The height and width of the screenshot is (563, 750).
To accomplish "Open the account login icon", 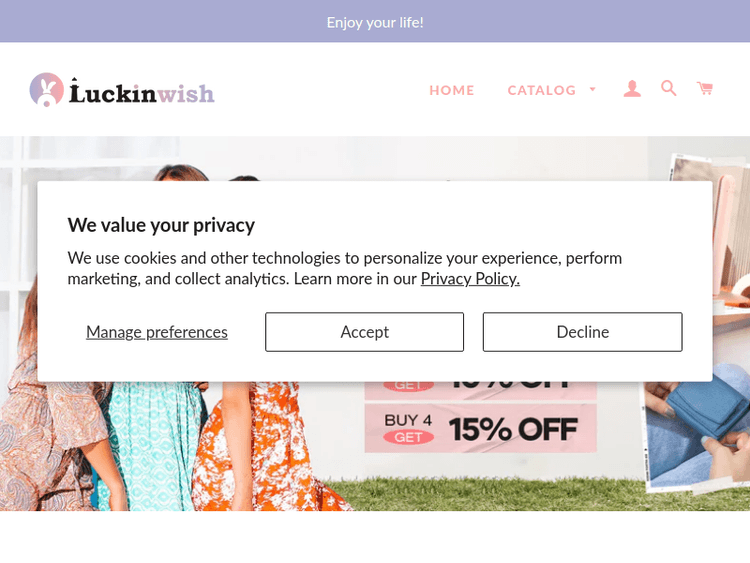I will coord(632,89).
